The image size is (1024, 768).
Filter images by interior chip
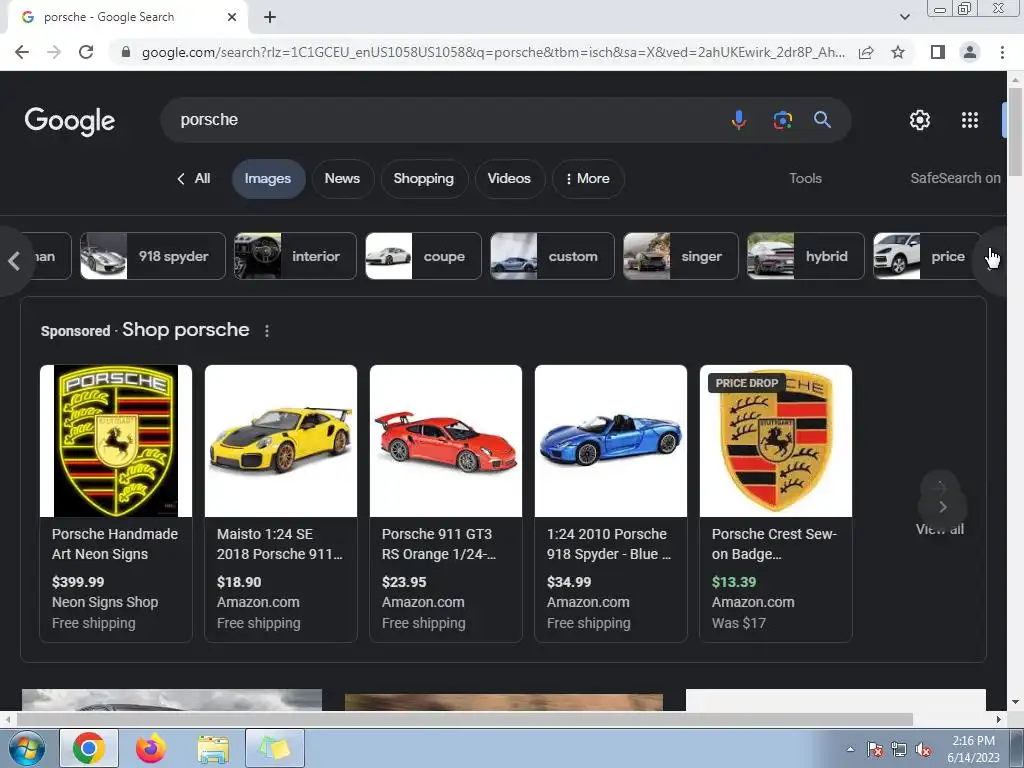(x=295, y=256)
